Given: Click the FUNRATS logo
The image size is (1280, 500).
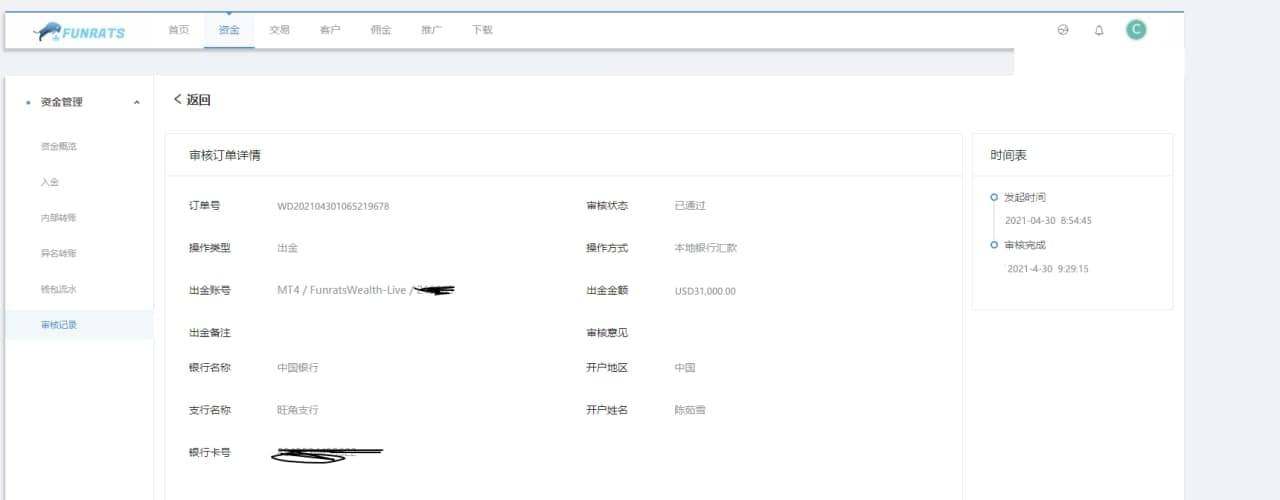Looking at the screenshot, I should pos(79,32).
